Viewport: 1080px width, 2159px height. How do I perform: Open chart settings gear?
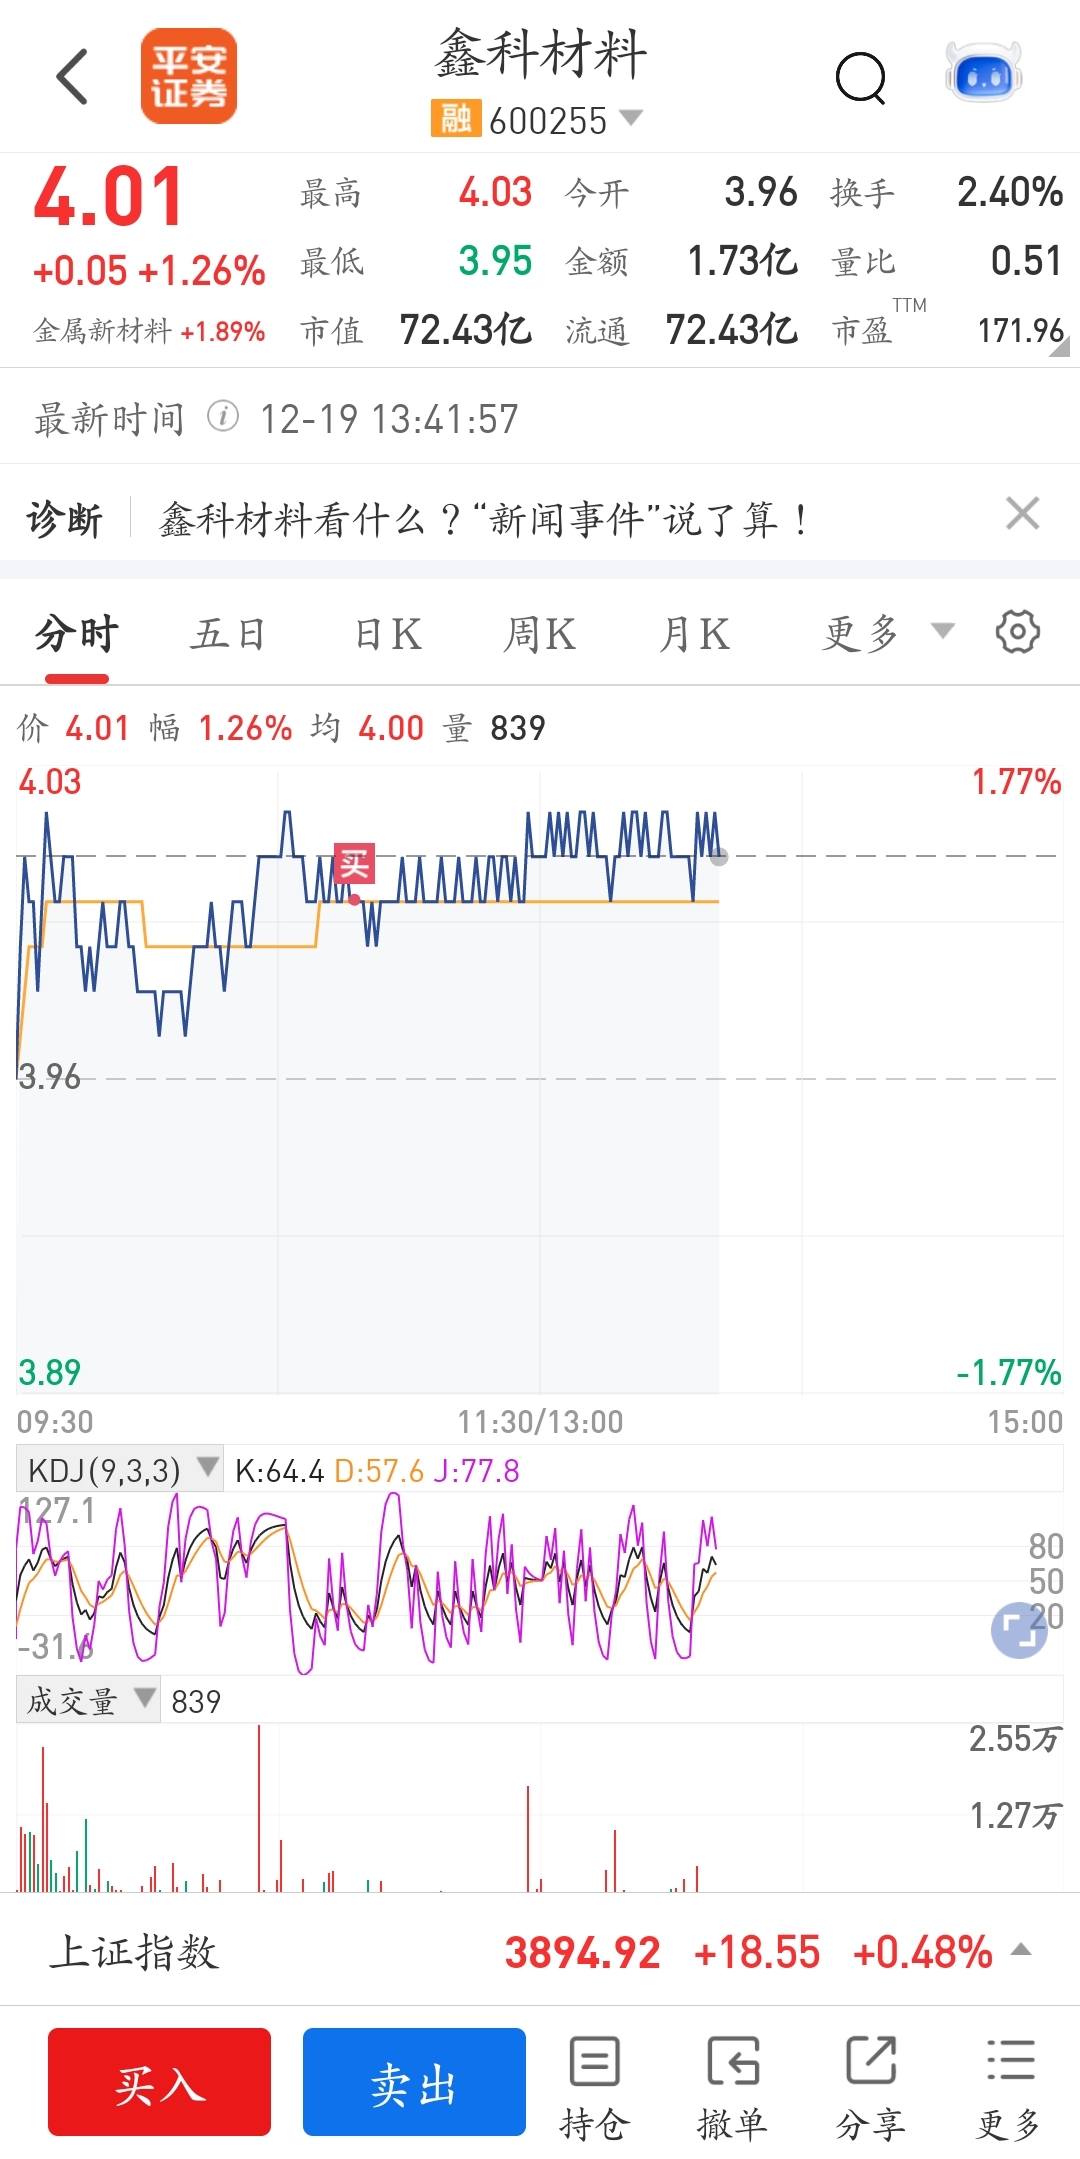[1018, 632]
